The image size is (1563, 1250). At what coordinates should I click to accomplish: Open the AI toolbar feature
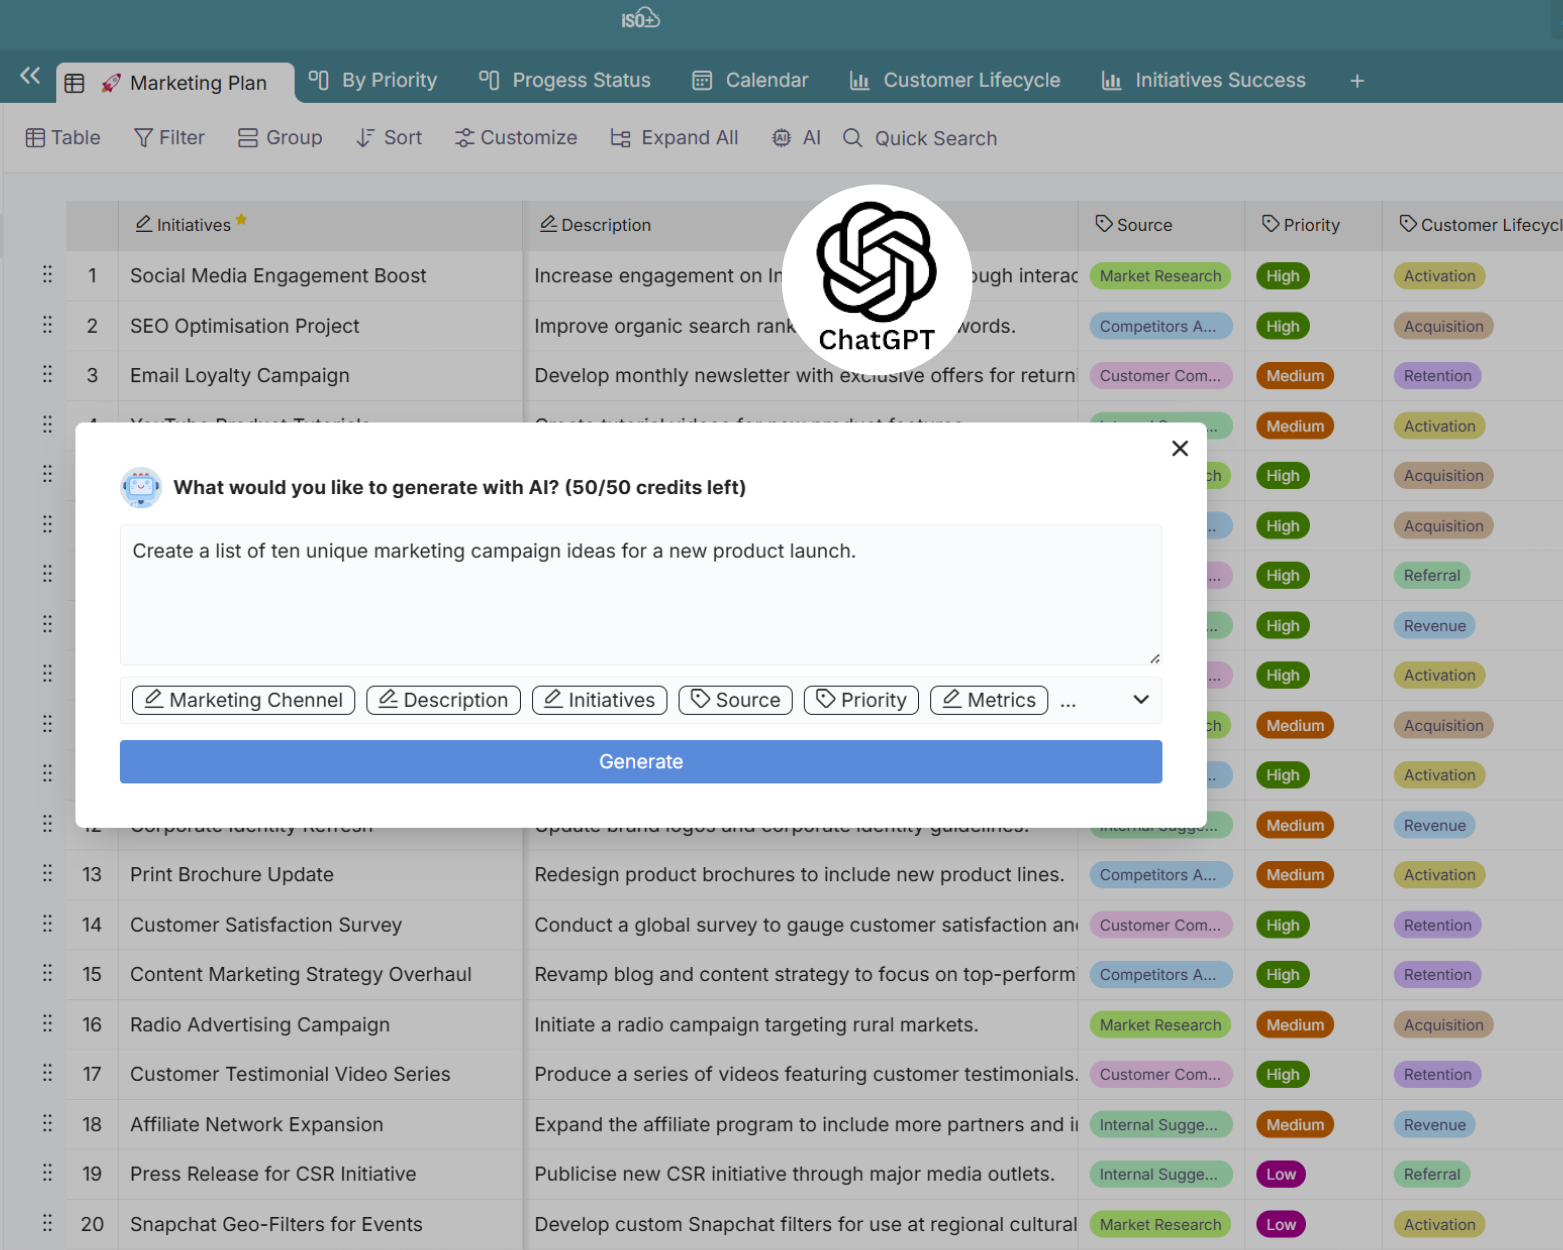pyautogui.click(x=796, y=138)
